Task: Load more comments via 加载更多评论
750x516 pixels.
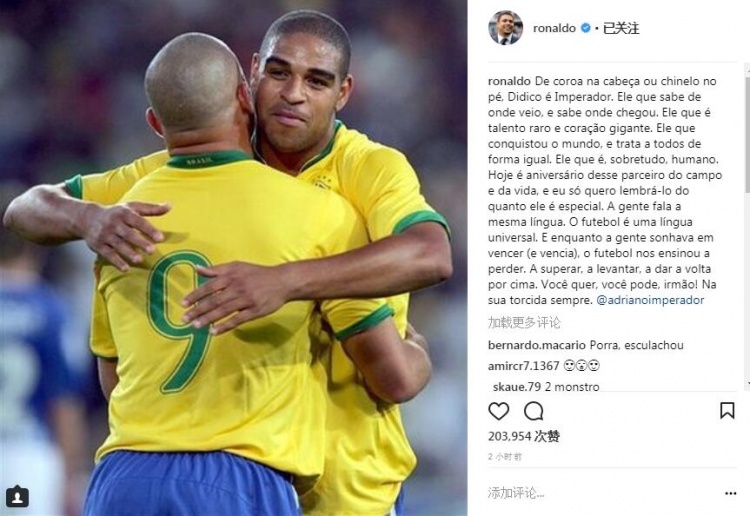Action: (524, 323)
